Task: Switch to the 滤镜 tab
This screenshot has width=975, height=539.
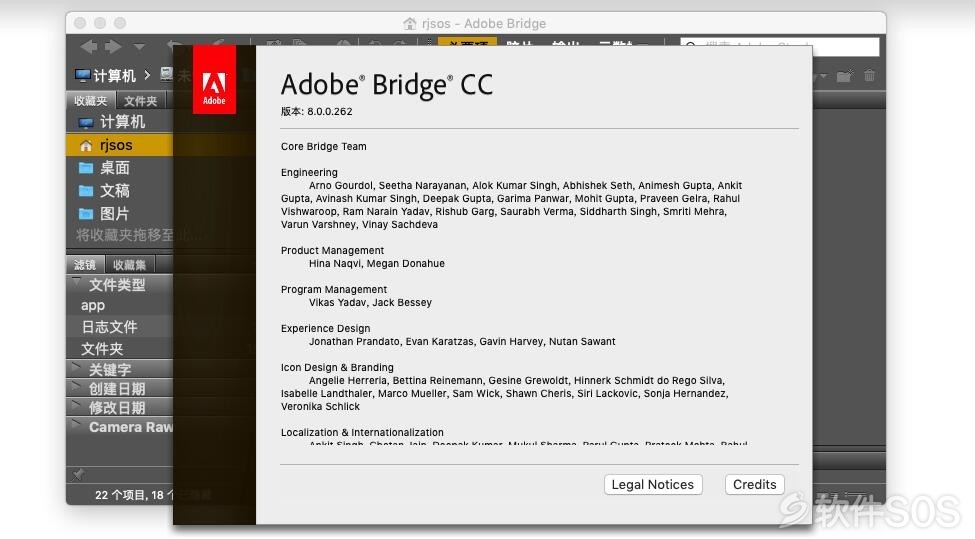Action: [85, 265]
